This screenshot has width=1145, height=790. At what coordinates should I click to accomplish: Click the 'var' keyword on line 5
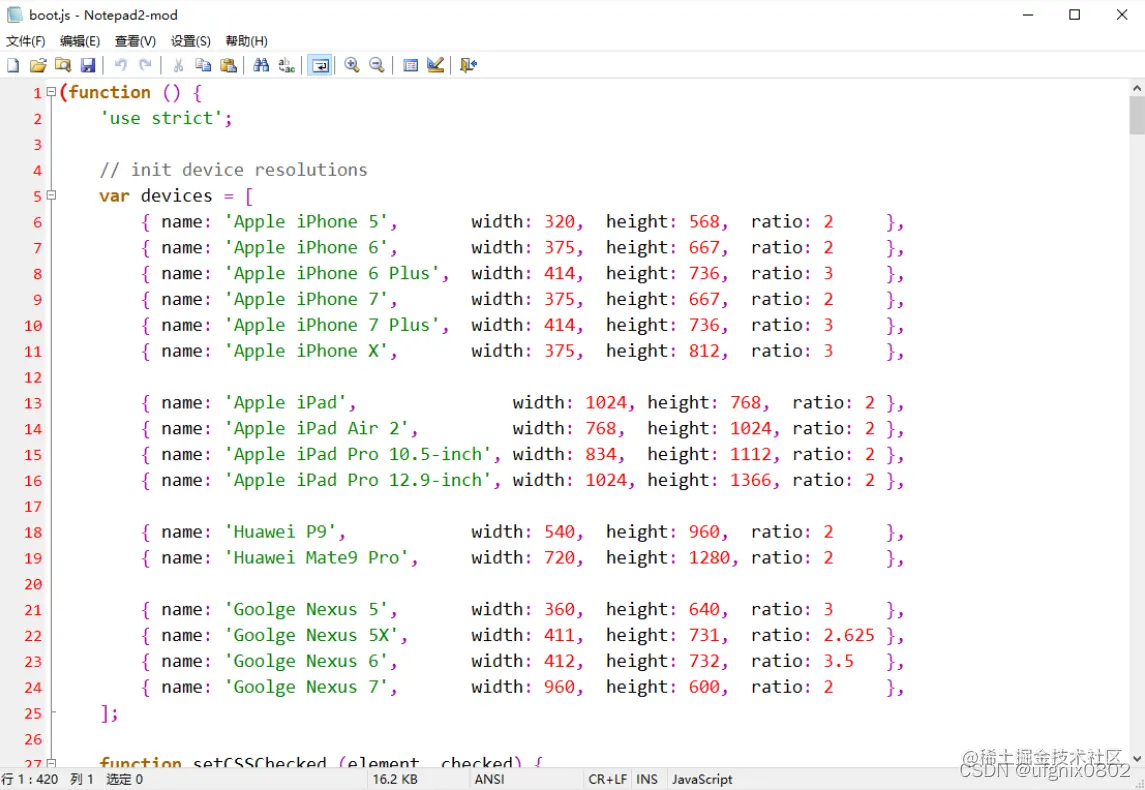115,196
